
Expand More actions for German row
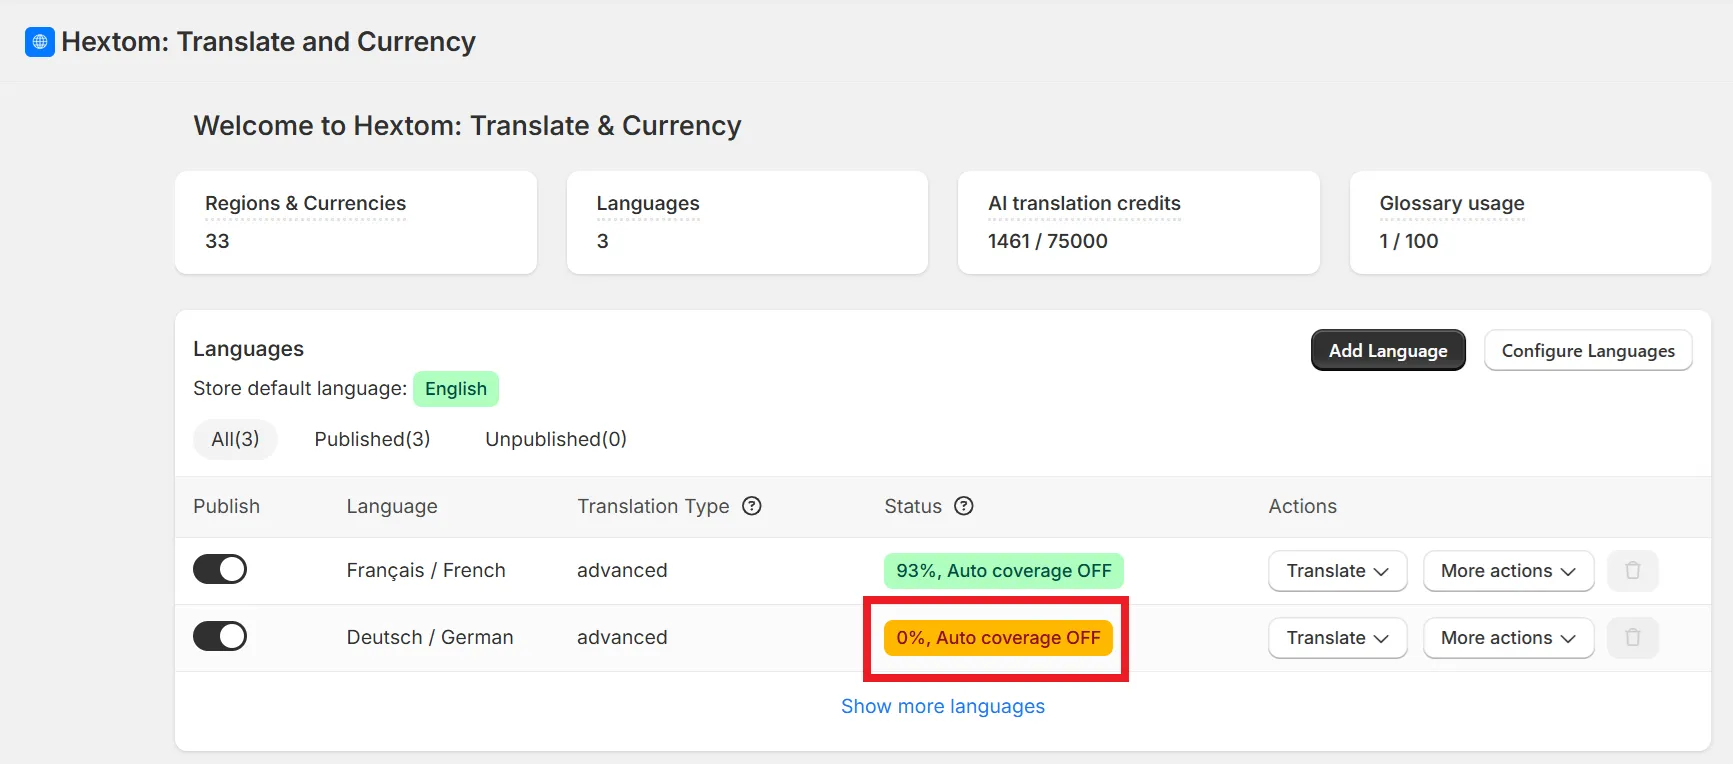1508,638
